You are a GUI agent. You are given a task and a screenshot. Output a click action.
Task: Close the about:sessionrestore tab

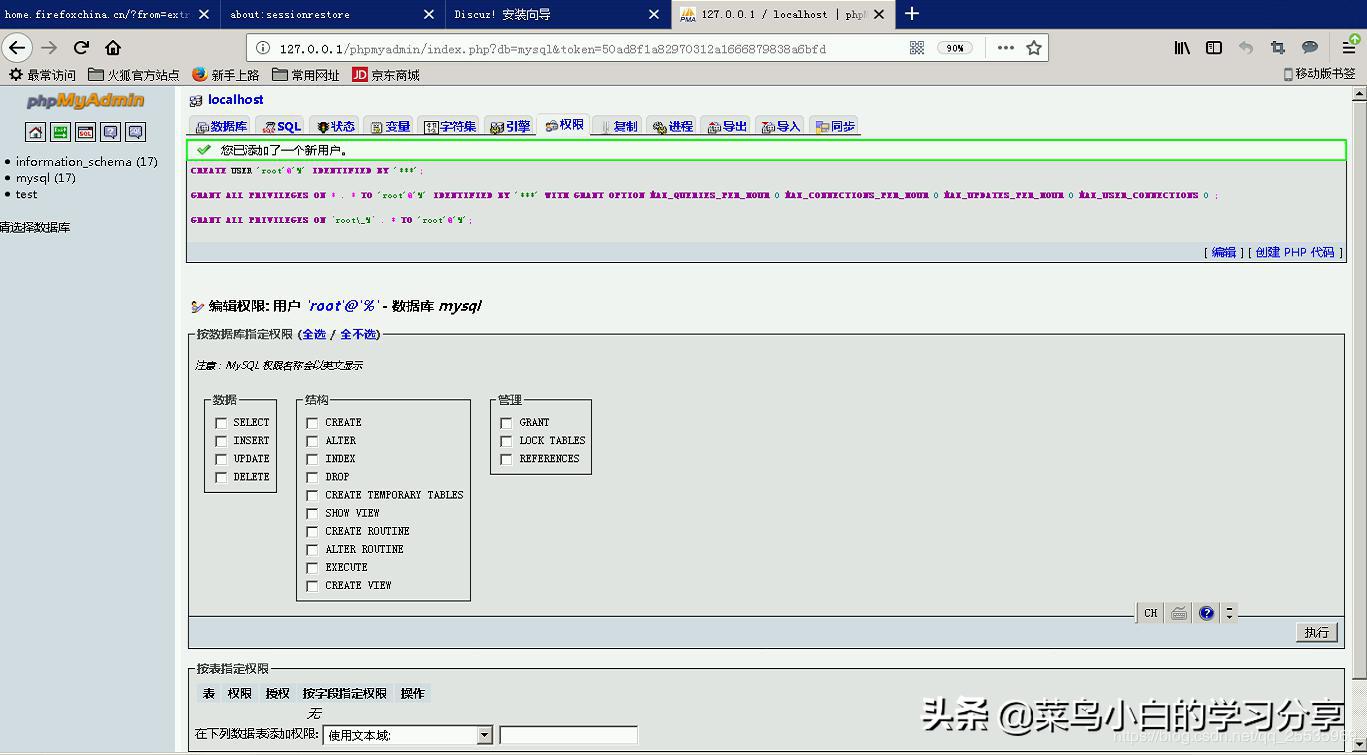click(430, 15)
